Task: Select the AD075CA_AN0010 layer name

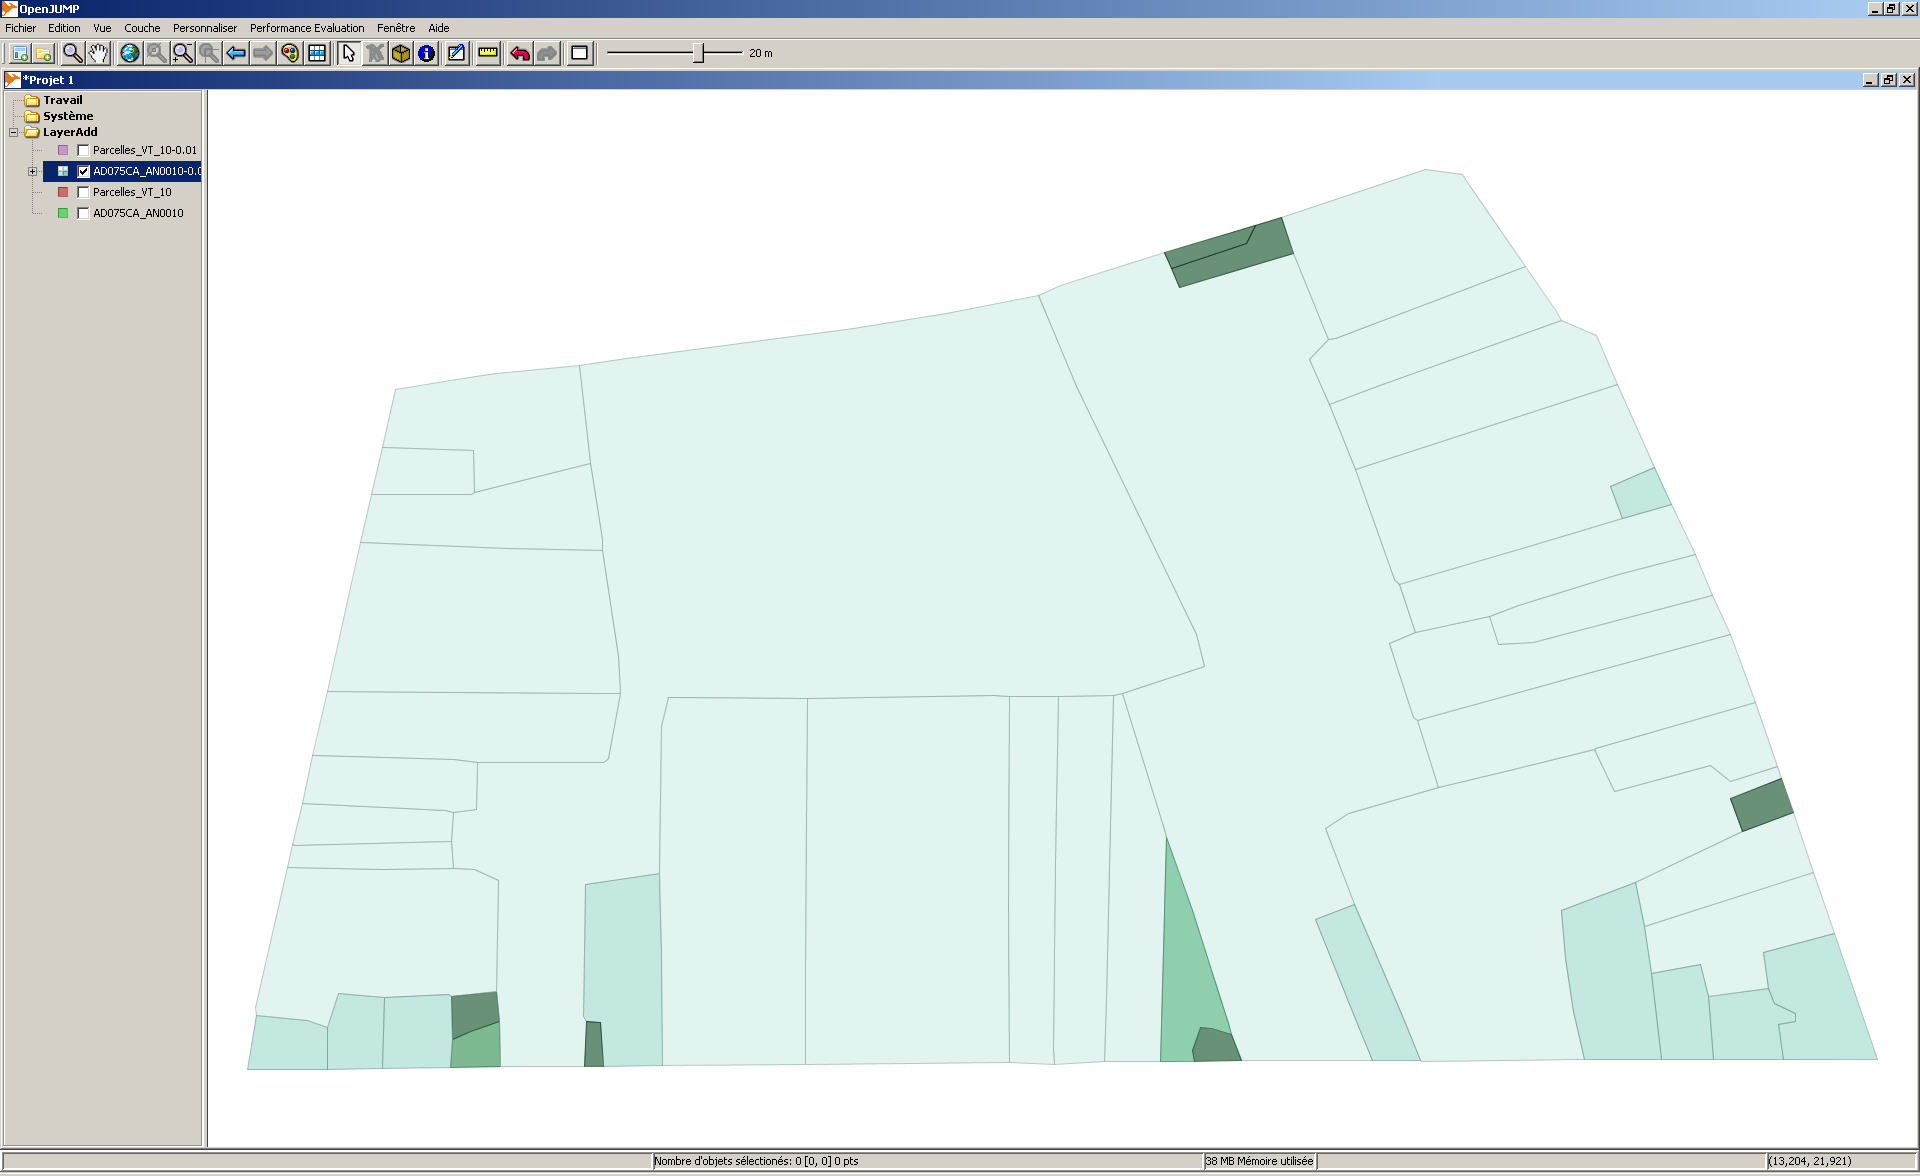Action: tap(138, 213)
